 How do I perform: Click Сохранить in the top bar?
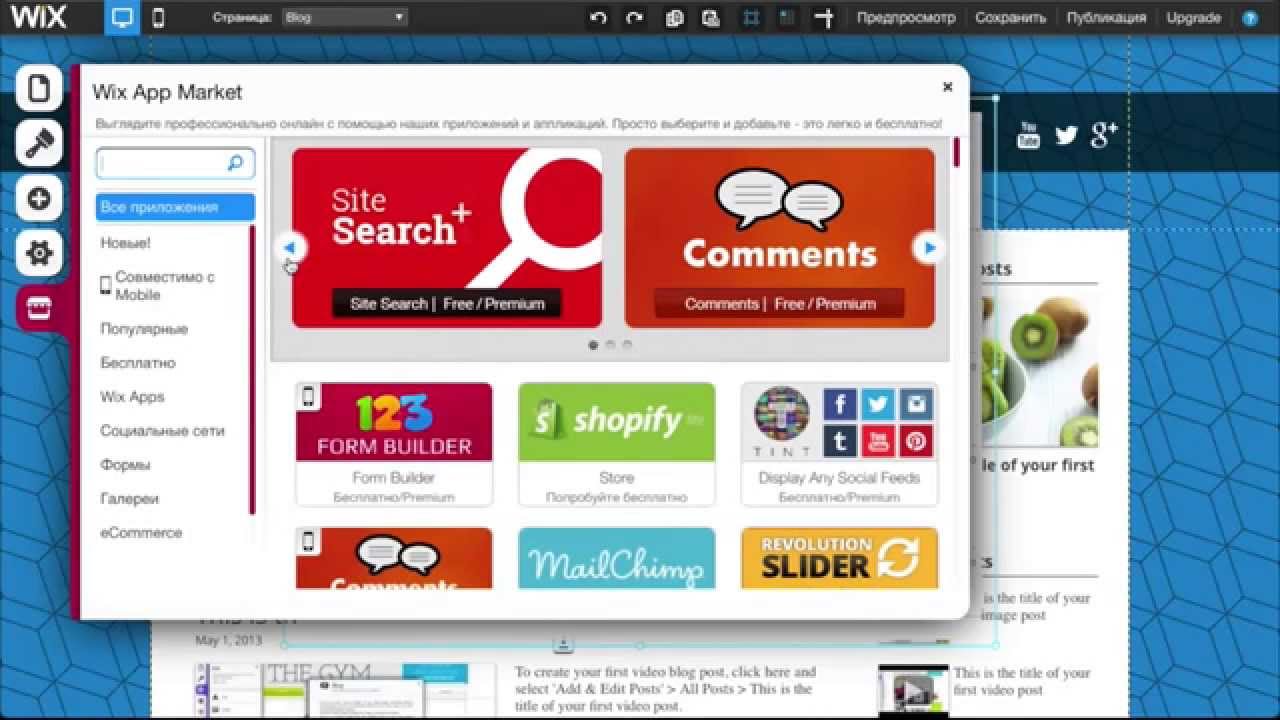1011,18
